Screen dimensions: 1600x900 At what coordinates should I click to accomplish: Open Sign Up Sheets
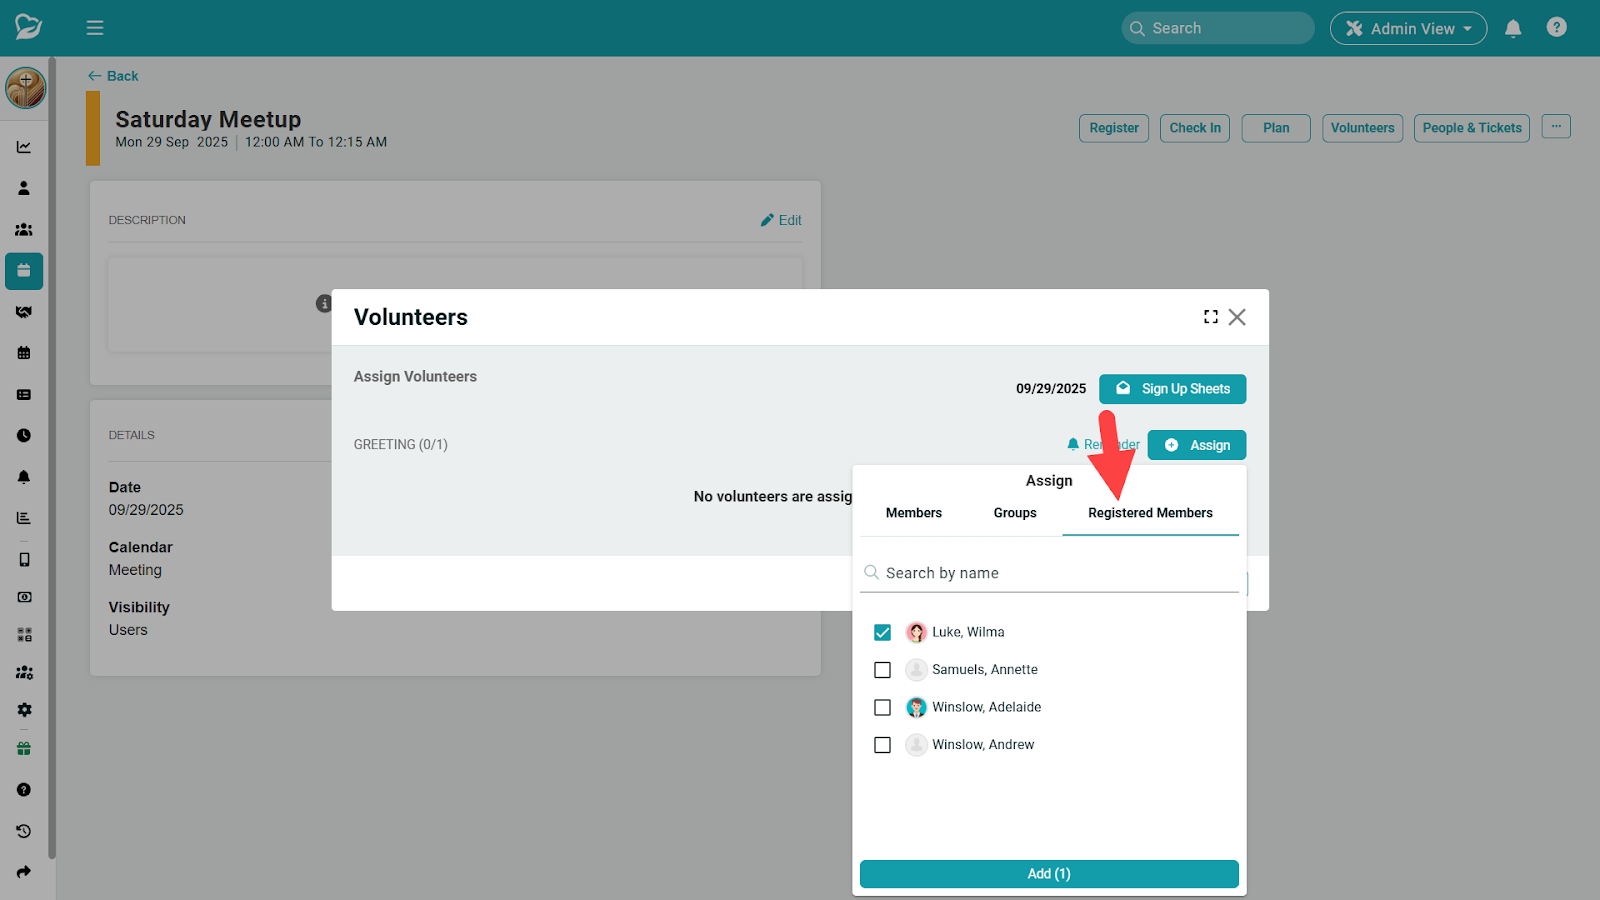[x=1172, y=389]
